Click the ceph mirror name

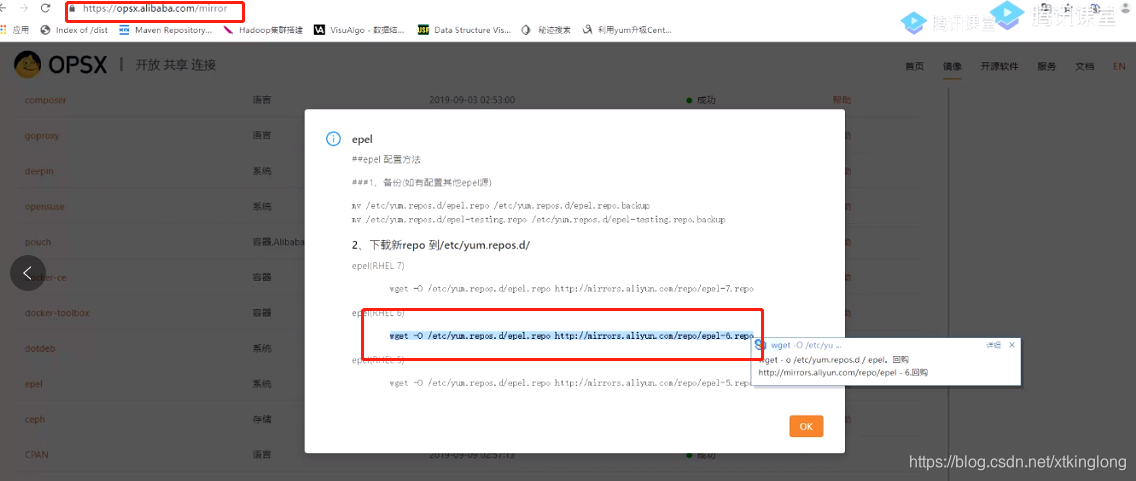35,419
